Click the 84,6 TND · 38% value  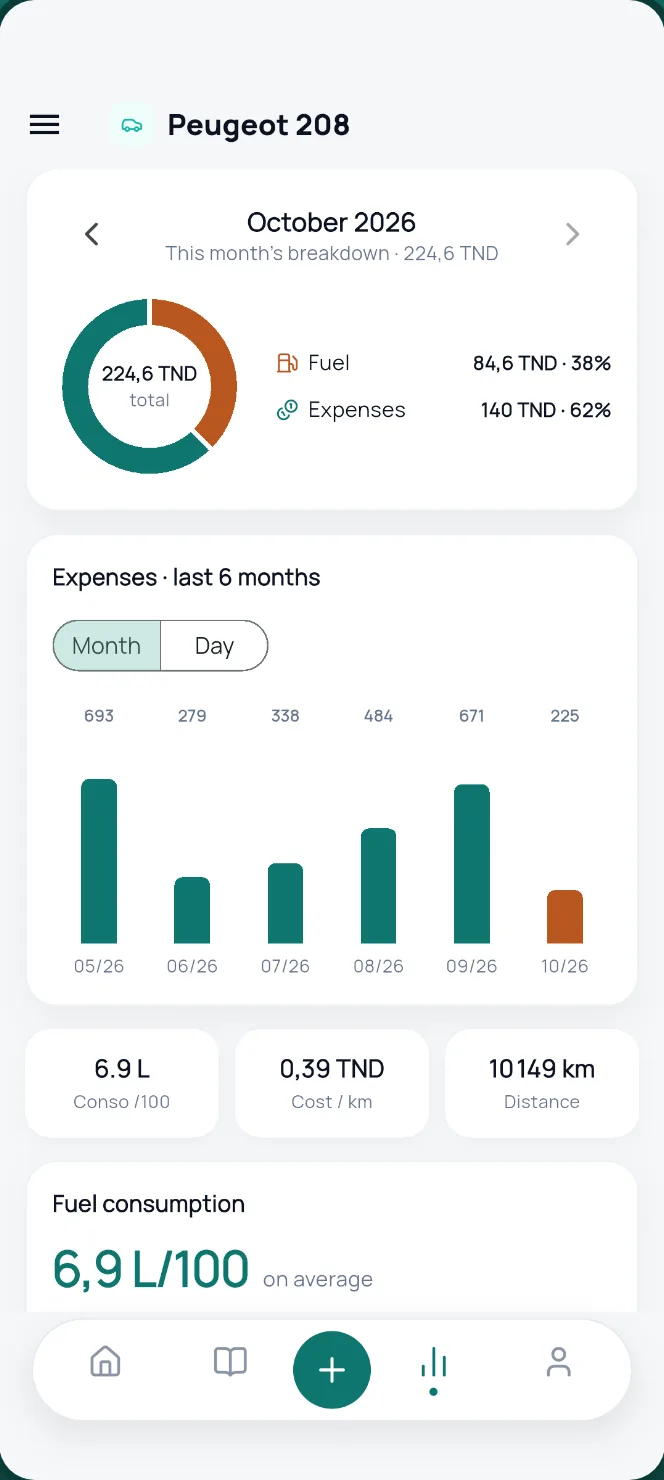(542, 363)
